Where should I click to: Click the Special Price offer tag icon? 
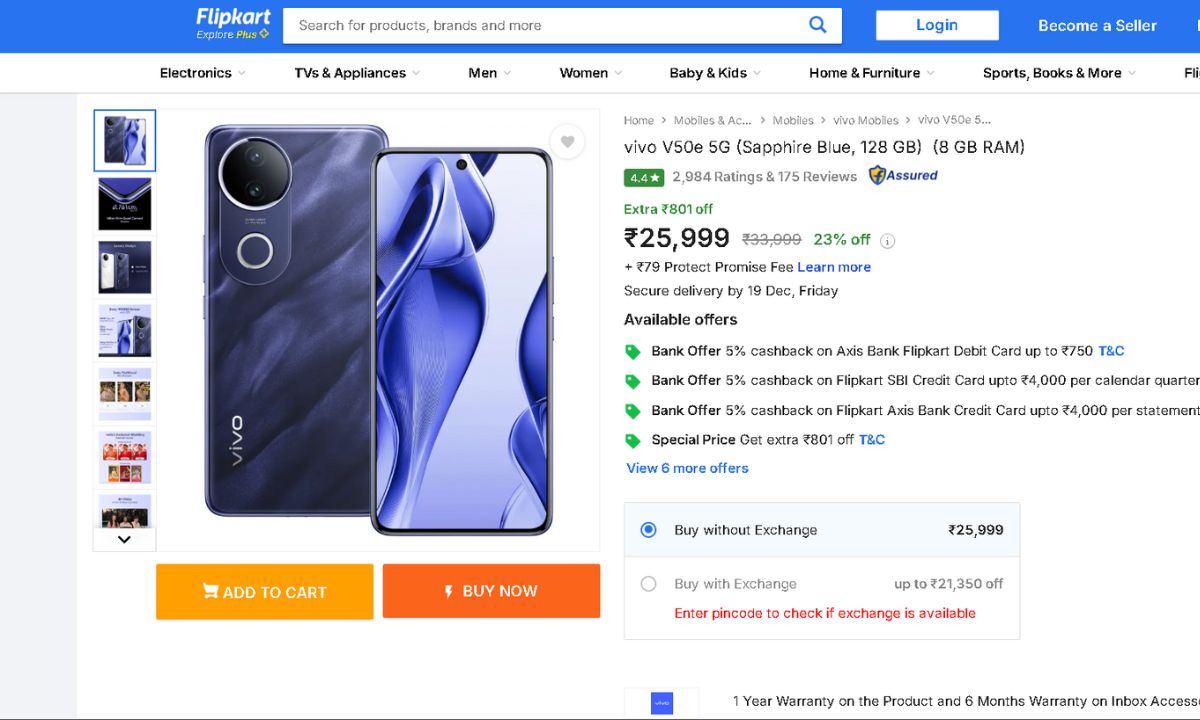tap(632, 441)
